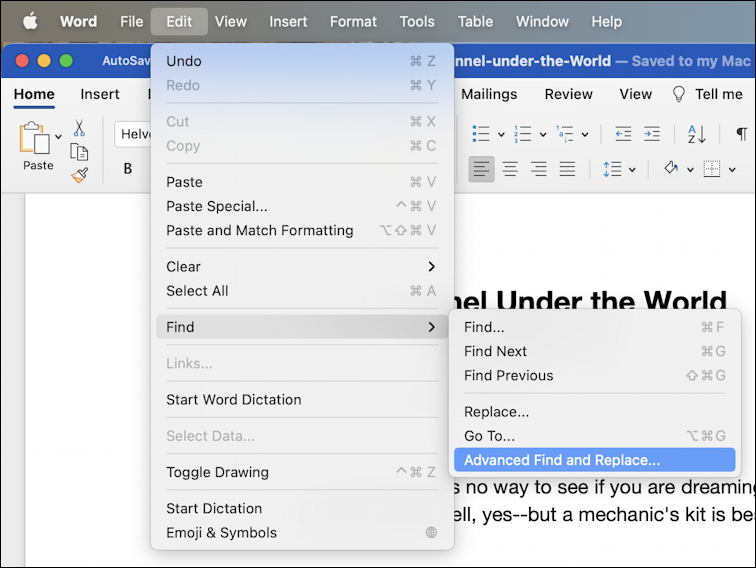Image resolution: width=756 pixels, height=568 pixels.
Task: Decrease indent using the outdent icon
Action: 623,134
